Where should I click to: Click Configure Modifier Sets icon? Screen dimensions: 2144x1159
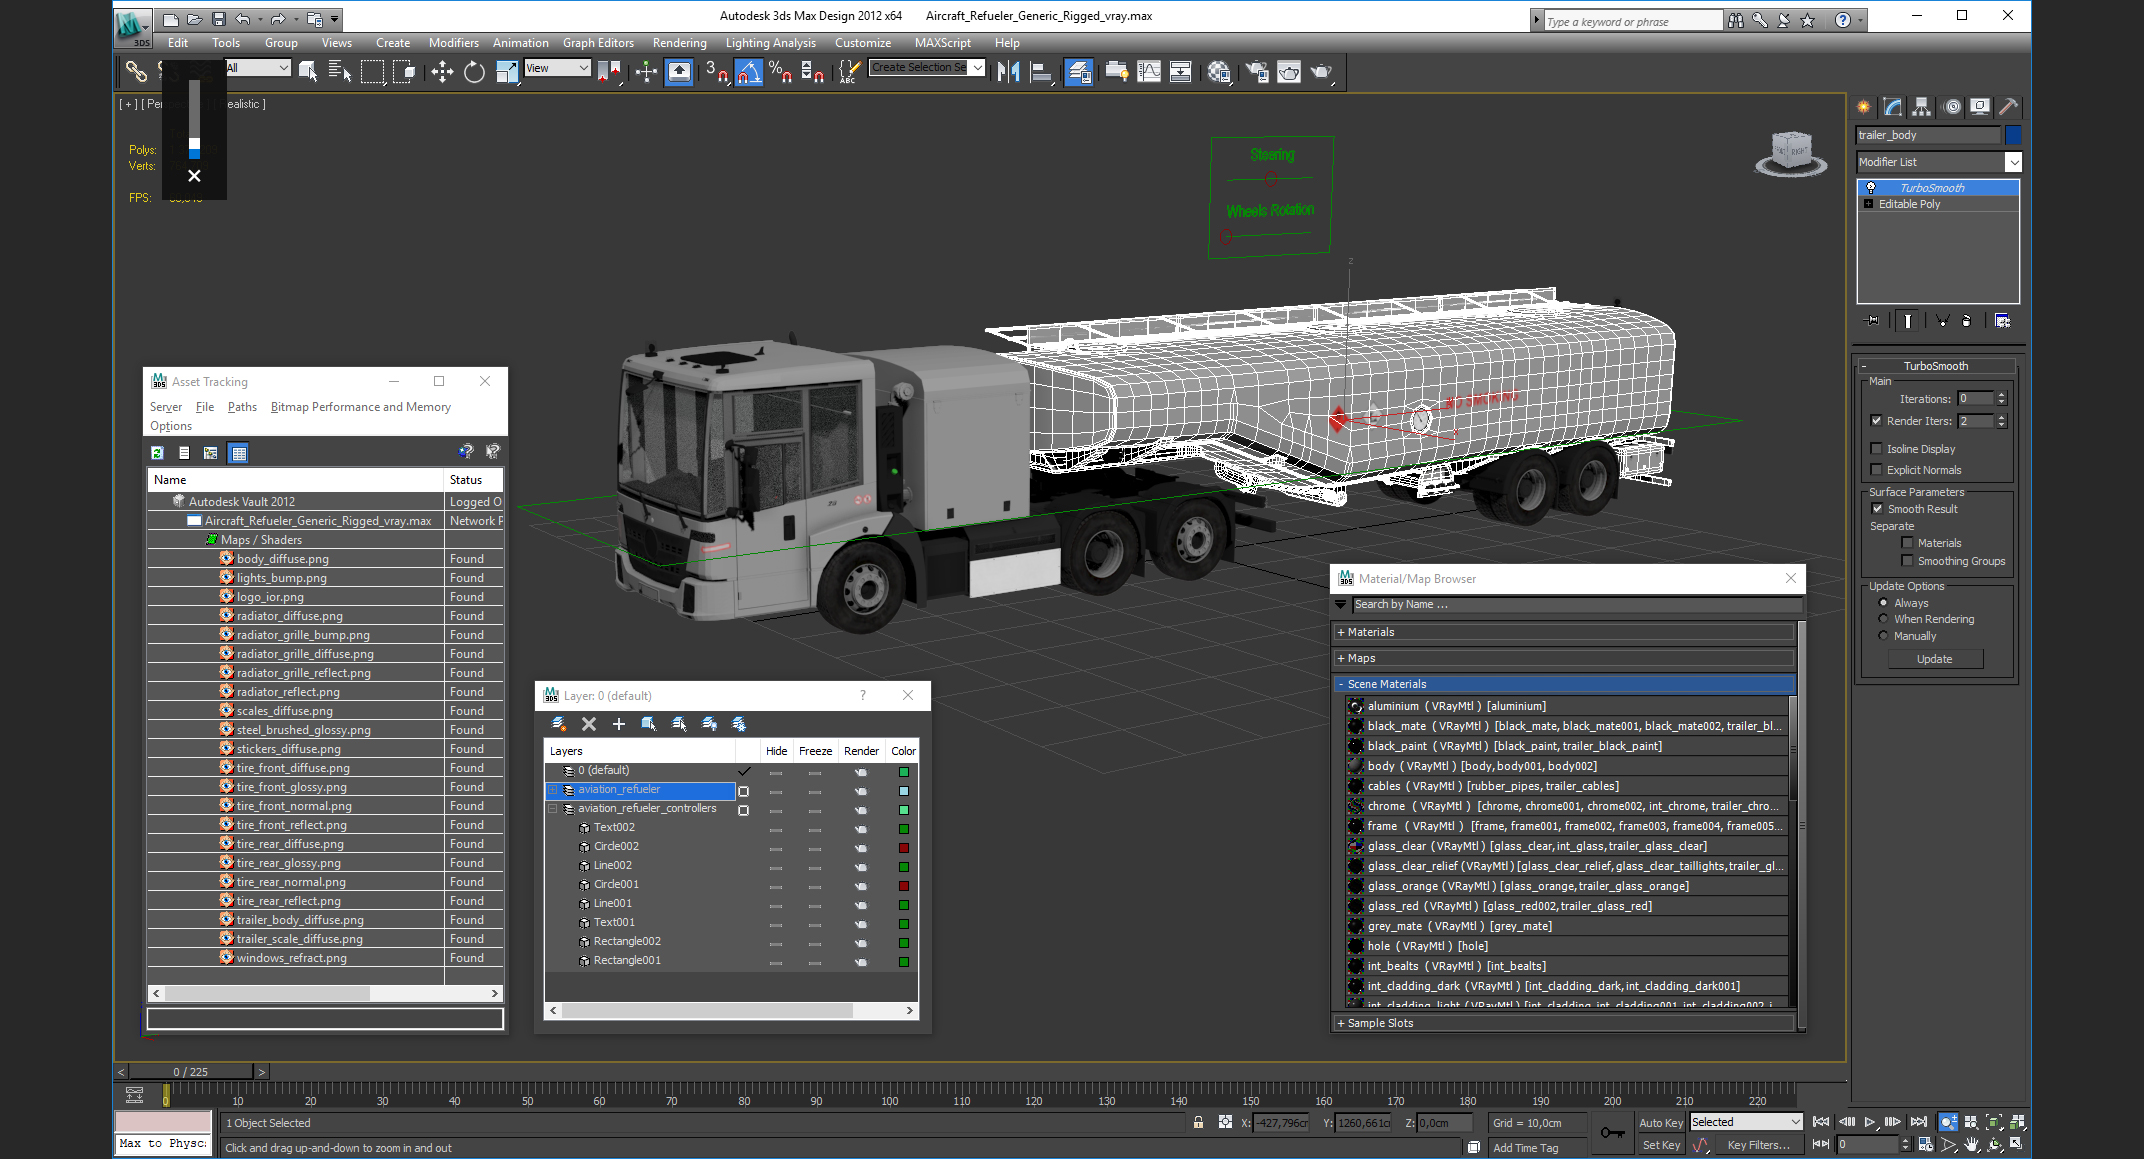tap(2002, 321)
